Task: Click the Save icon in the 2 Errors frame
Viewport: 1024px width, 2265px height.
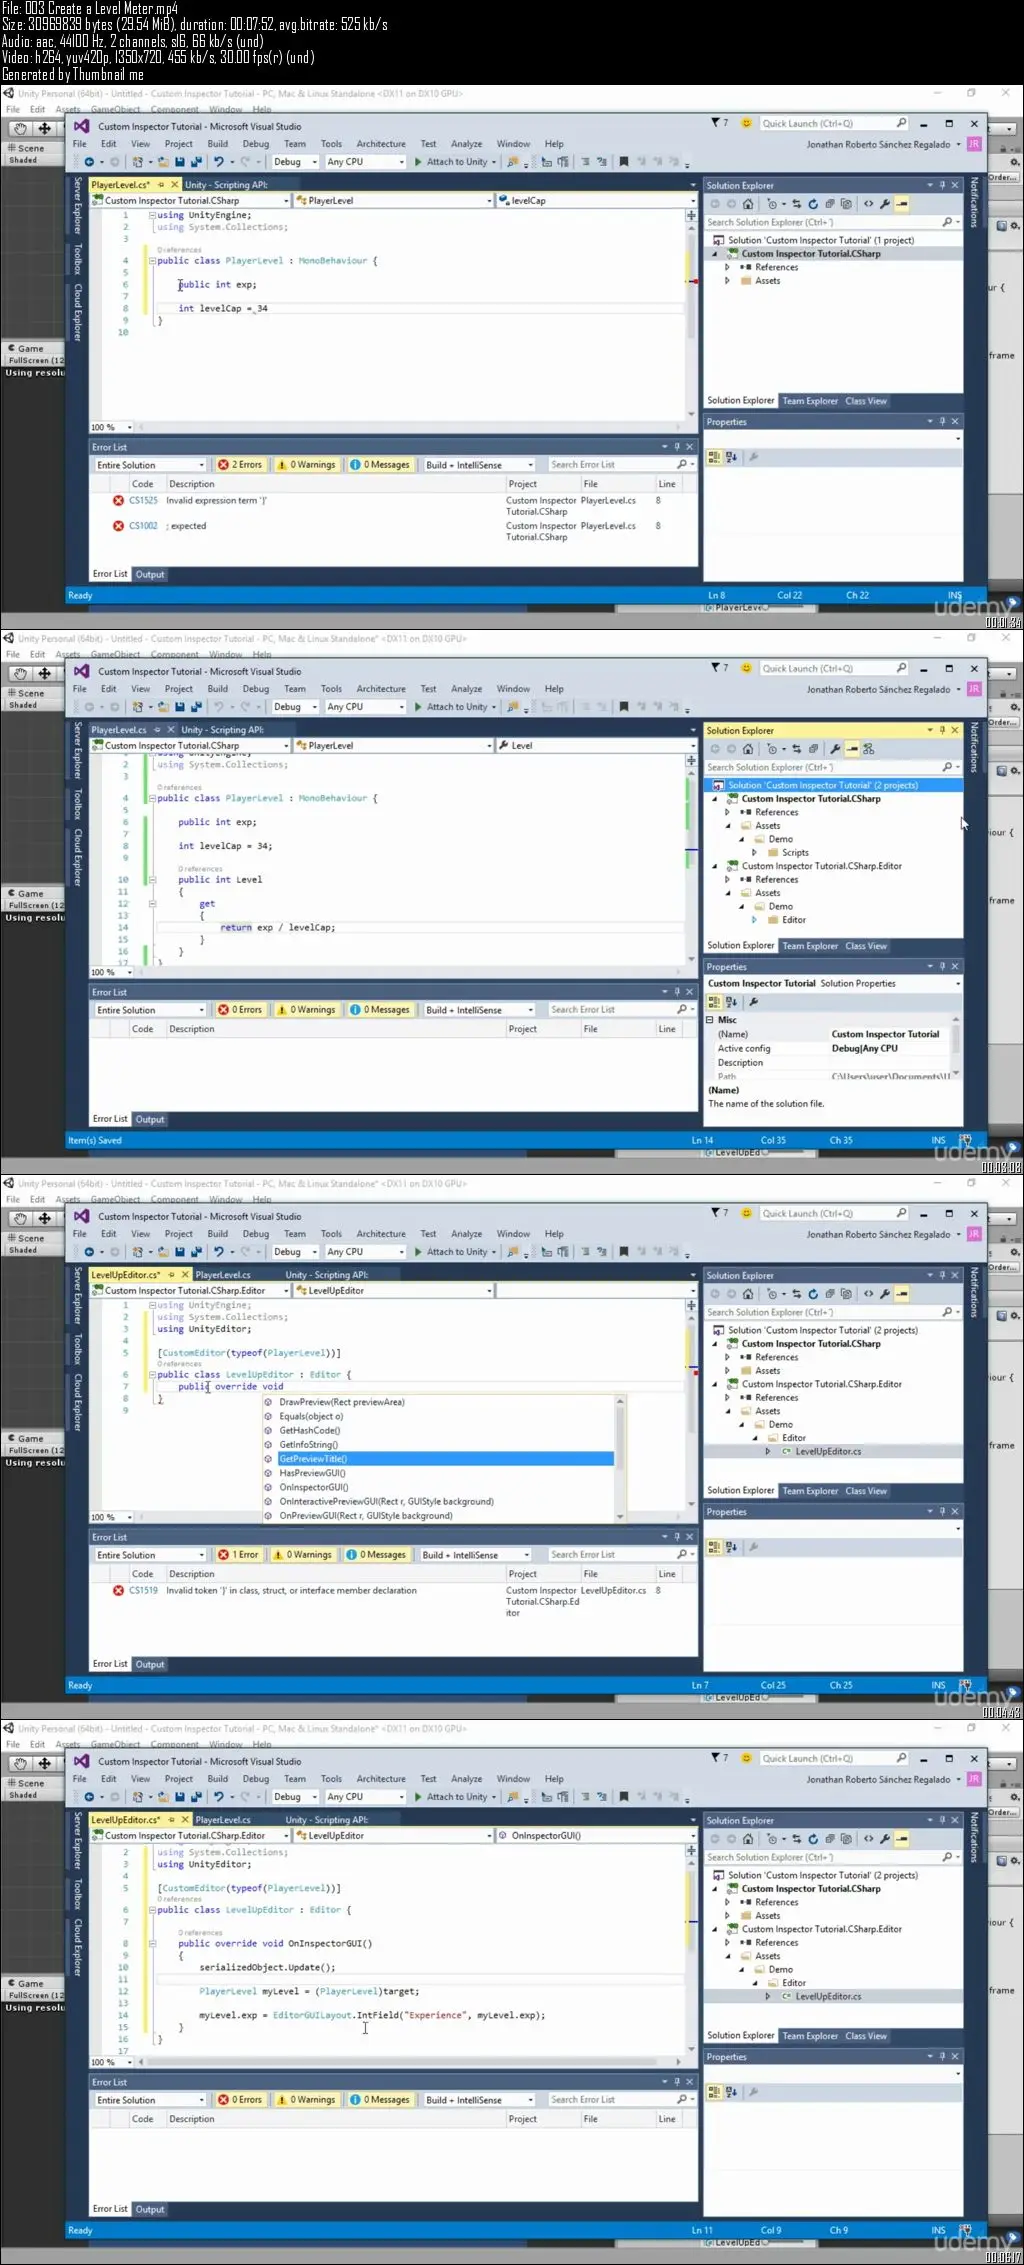Action: 180,162
